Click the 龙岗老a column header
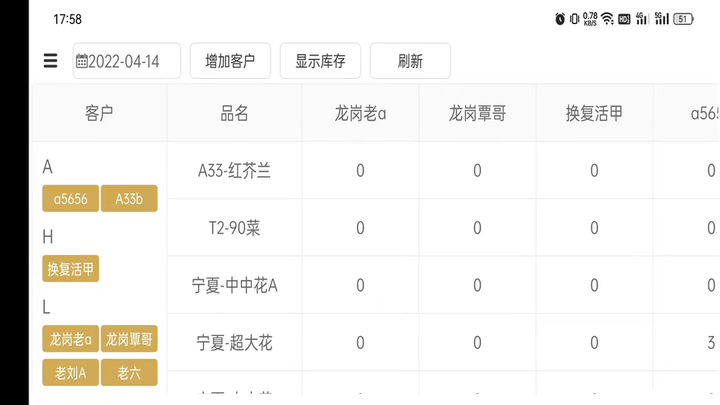This screenshot has height=405, width=720. coord(360,113)
